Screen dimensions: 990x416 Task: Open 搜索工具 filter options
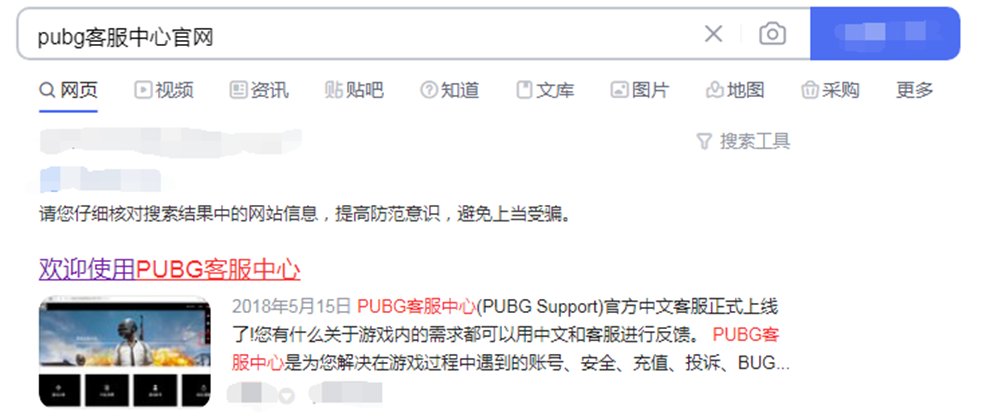[743, 141]
